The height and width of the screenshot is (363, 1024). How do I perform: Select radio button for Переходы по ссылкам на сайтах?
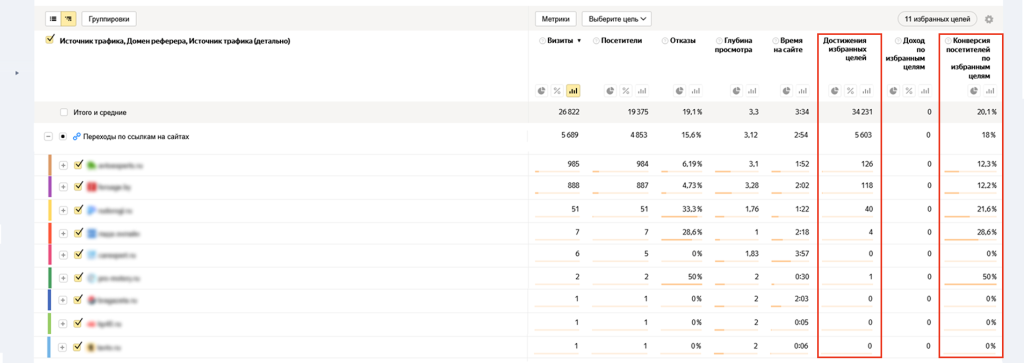(63, 136)
